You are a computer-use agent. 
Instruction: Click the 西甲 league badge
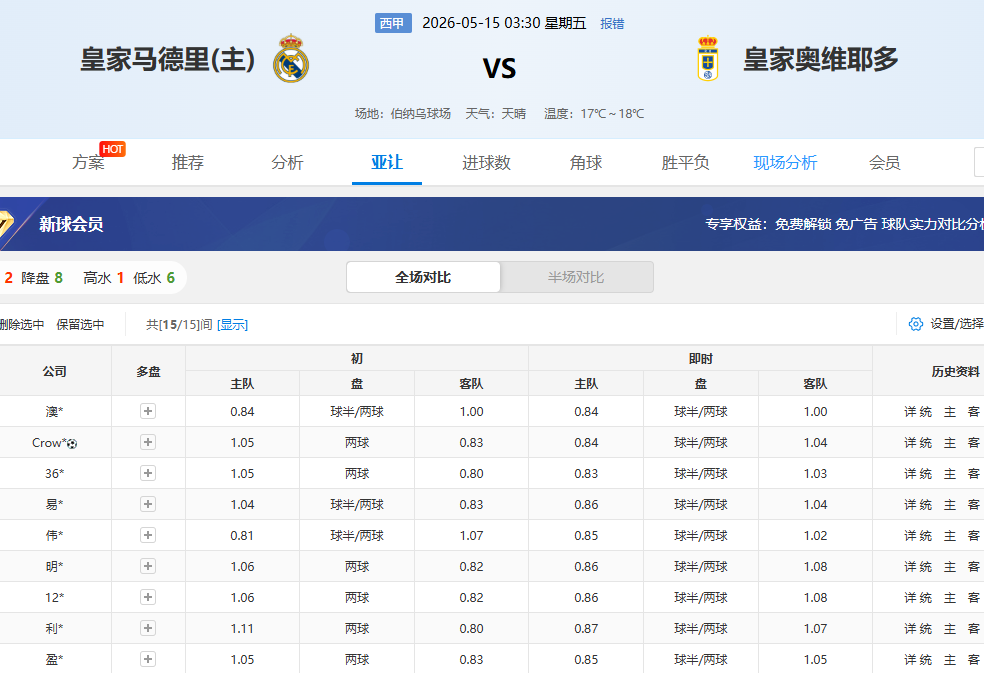(393, 23)
